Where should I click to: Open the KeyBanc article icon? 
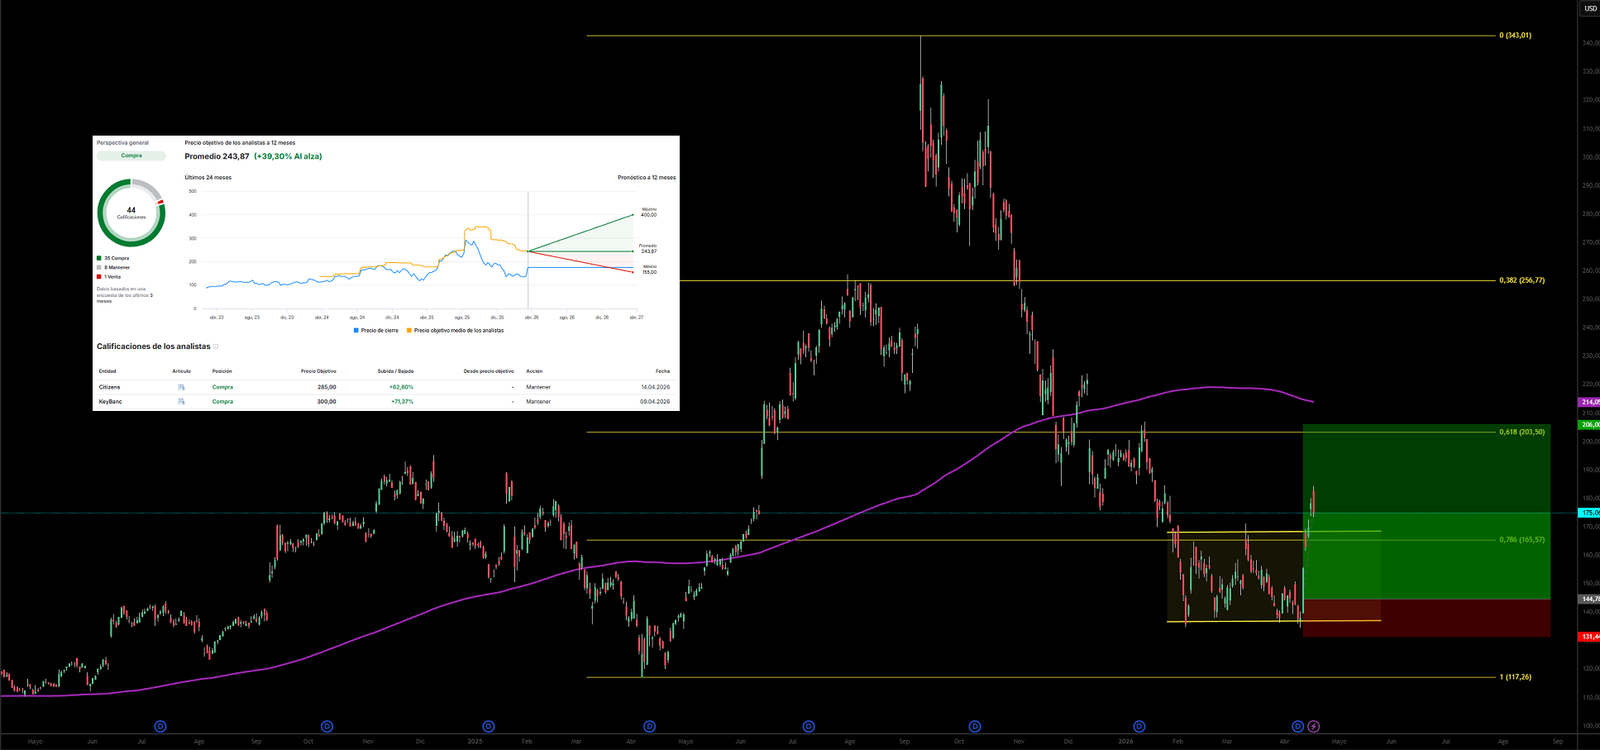[181, 402]
